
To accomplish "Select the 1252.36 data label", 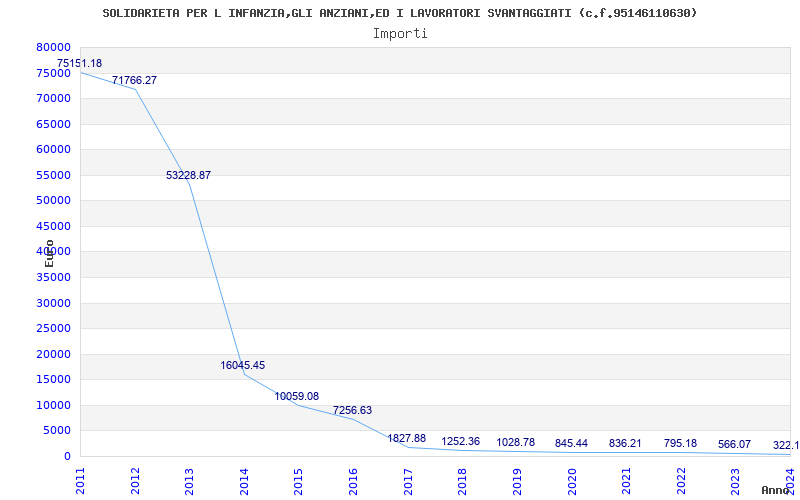I will click(461, 441).
